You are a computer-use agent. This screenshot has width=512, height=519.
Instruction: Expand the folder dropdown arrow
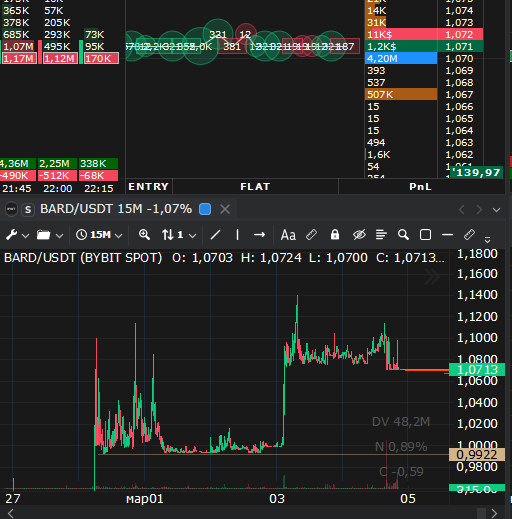59,236
